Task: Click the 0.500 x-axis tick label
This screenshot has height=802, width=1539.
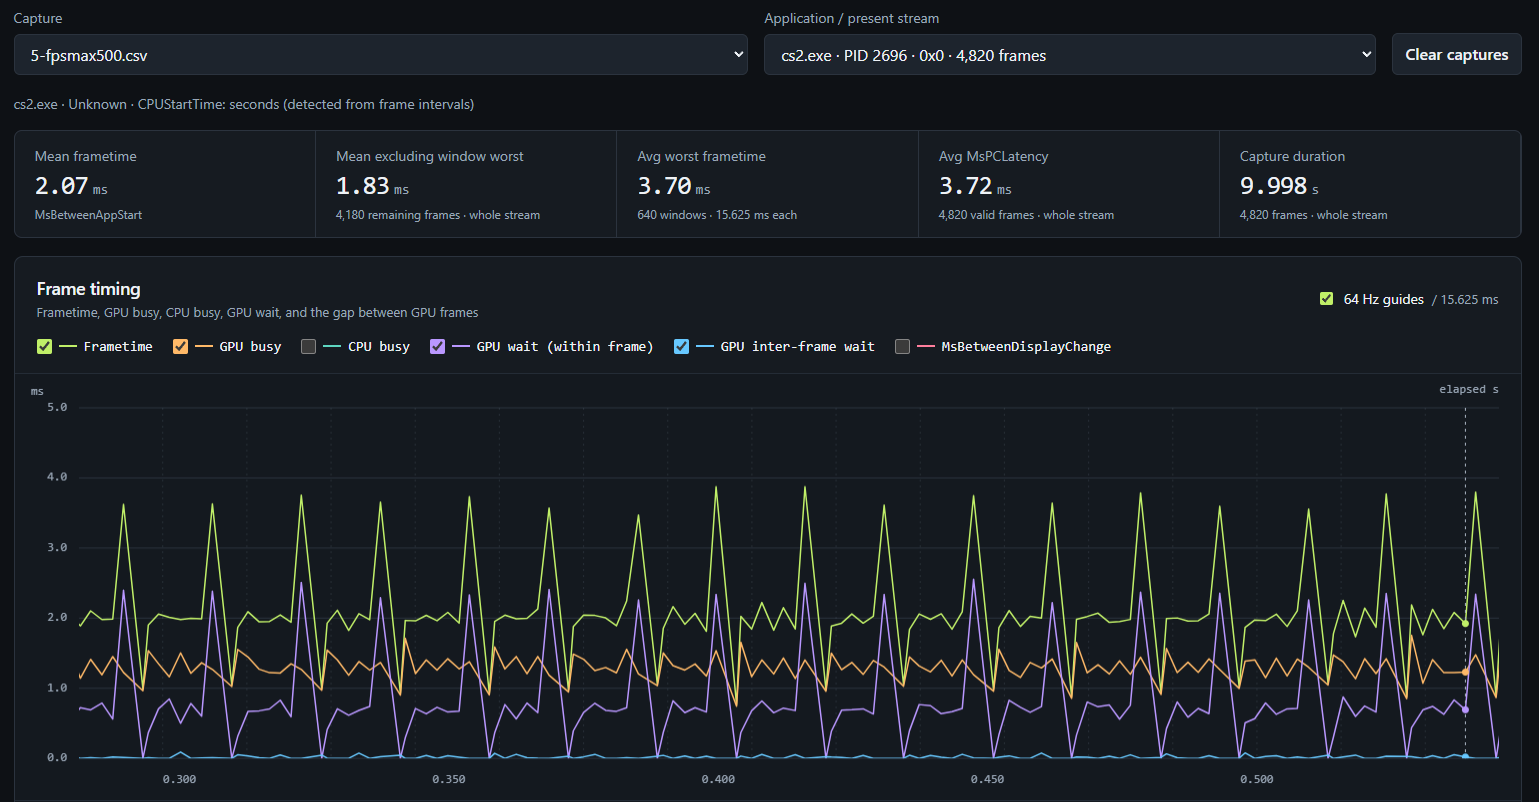Action: [1257, 779]
